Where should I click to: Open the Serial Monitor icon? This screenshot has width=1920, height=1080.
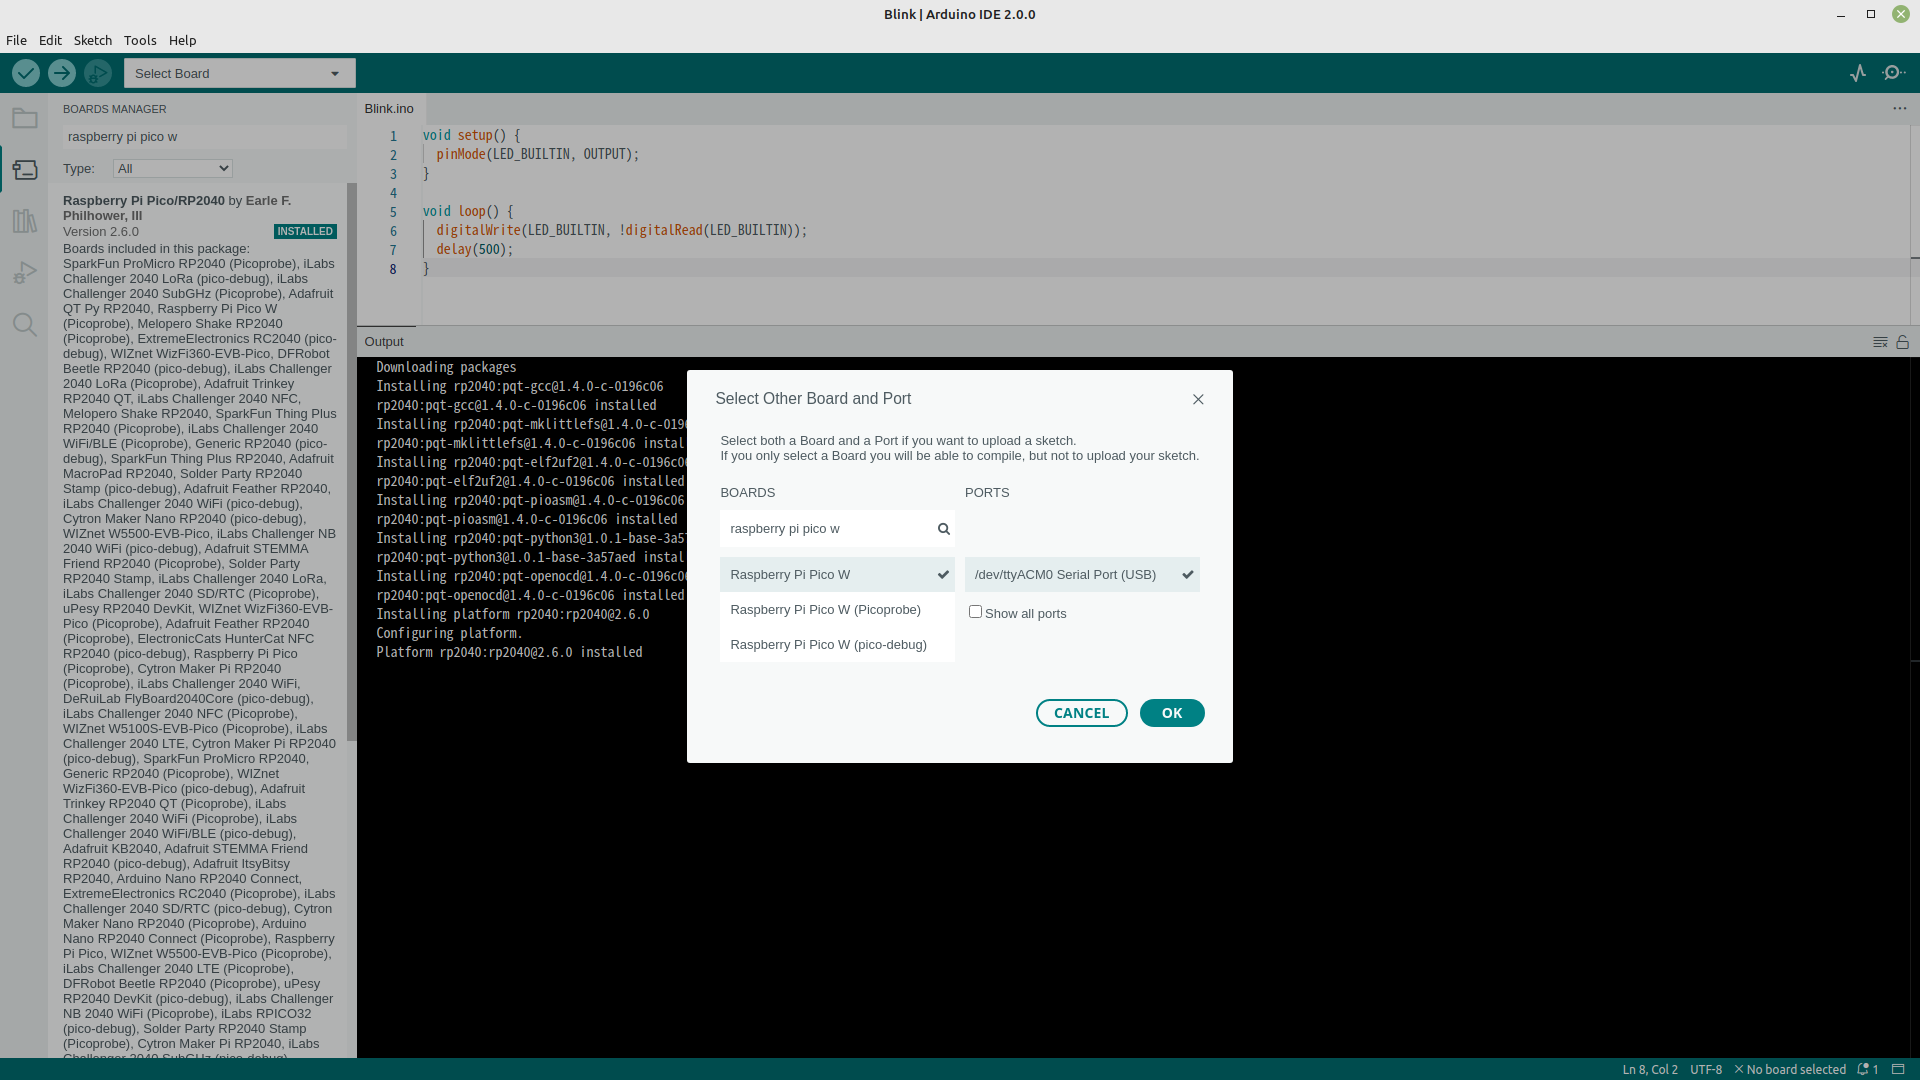click(1894, 73)
